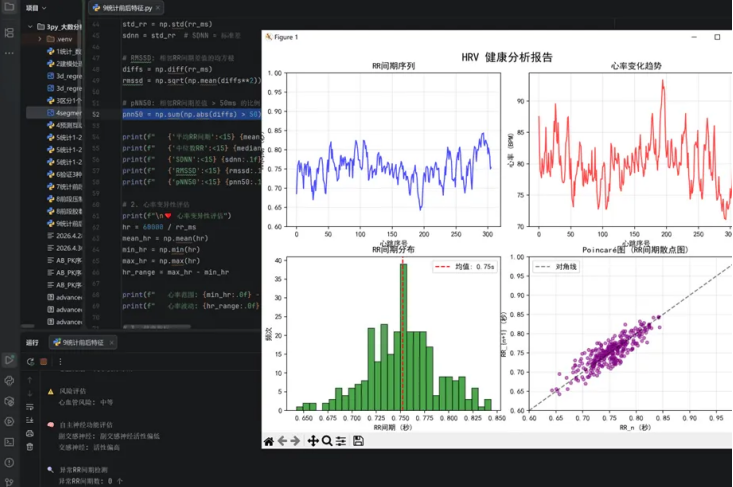
Task: Go forward to the next view in the figure toolbar
Action: [x=295, y=441]
